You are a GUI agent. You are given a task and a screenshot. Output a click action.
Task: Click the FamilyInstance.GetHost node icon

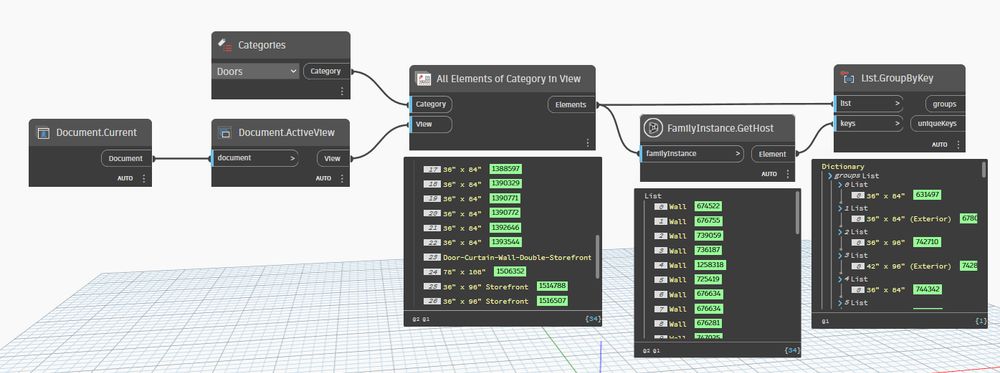coord(653,128)
